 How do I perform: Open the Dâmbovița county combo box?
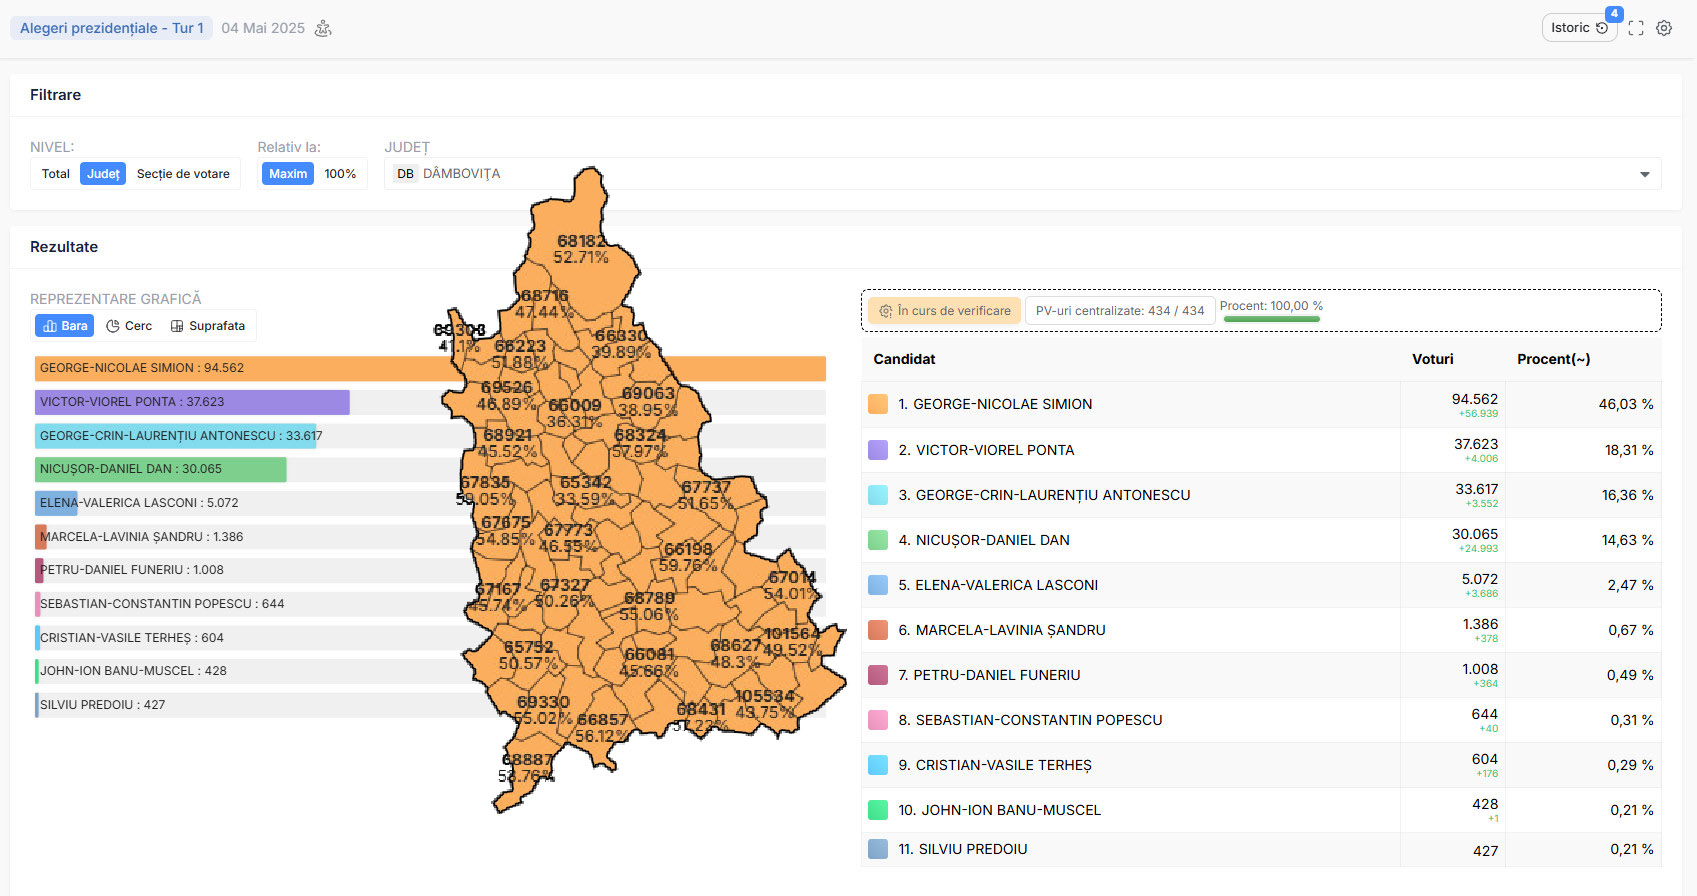tap(1000, 174)
